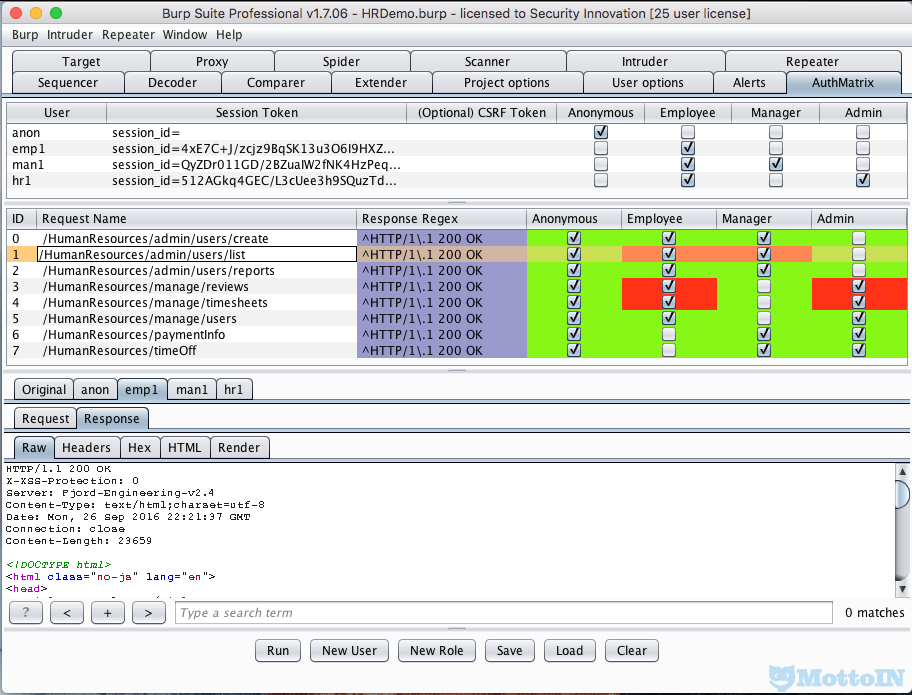Show the hr1 user tab
Screen dimensions: 912x695
[x=234, y=390]
